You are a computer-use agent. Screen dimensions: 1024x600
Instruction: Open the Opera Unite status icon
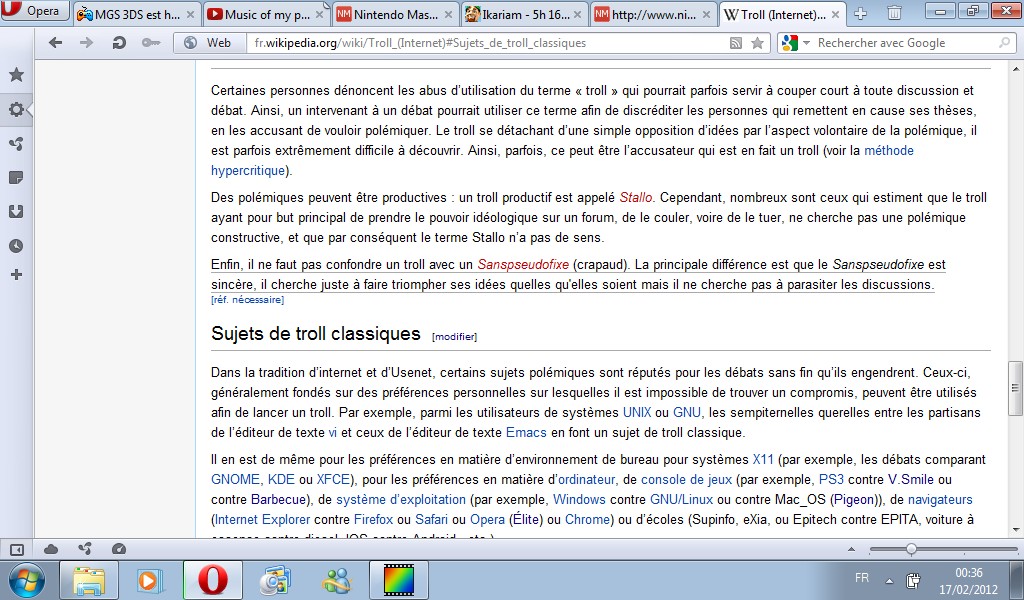85,550
